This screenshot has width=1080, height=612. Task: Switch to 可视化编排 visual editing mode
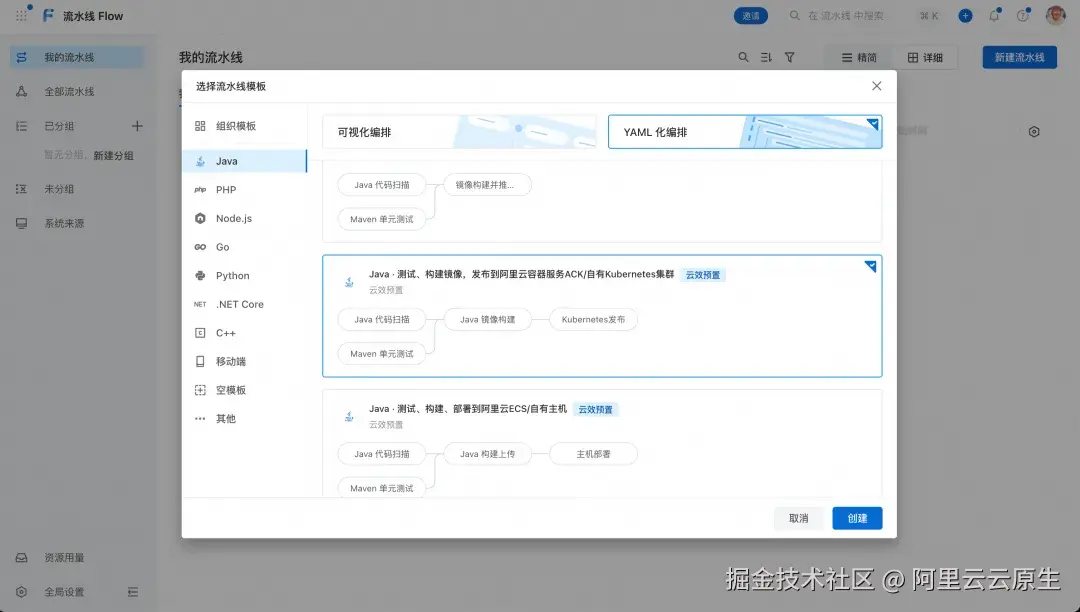[459, 131]
